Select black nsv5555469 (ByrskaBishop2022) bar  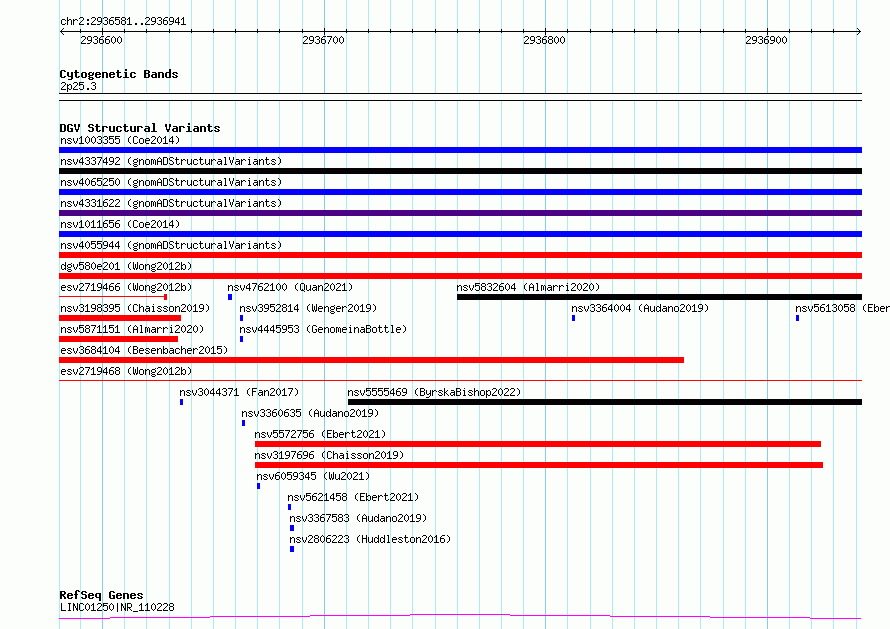click(x=605, y=402)
